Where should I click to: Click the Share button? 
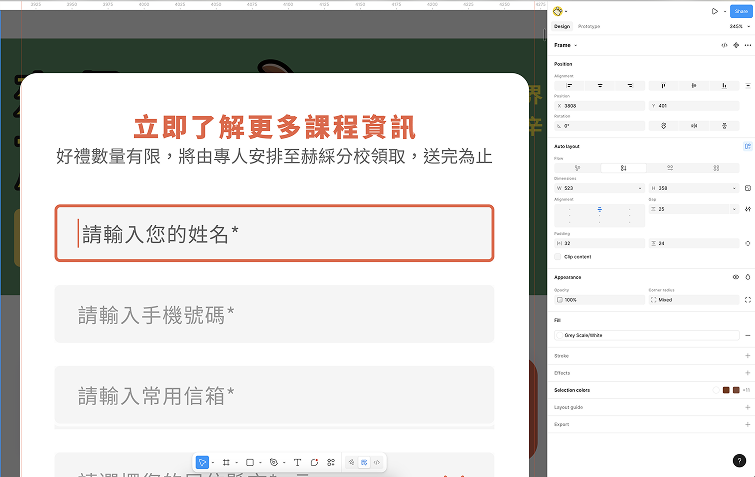click(x=741, y=11)
